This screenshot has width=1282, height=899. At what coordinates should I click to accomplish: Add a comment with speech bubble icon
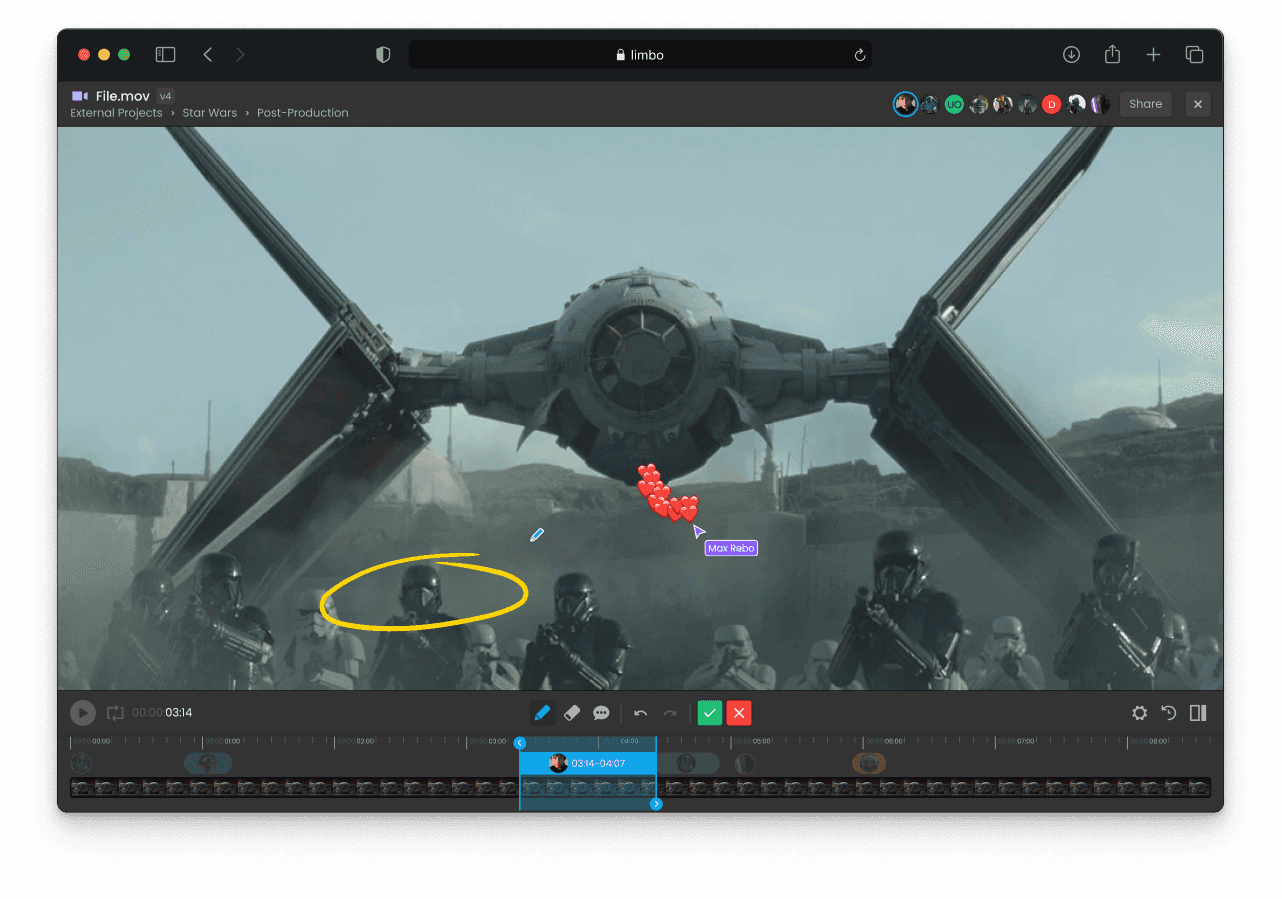pyautogui.click(x=601, y=713)
